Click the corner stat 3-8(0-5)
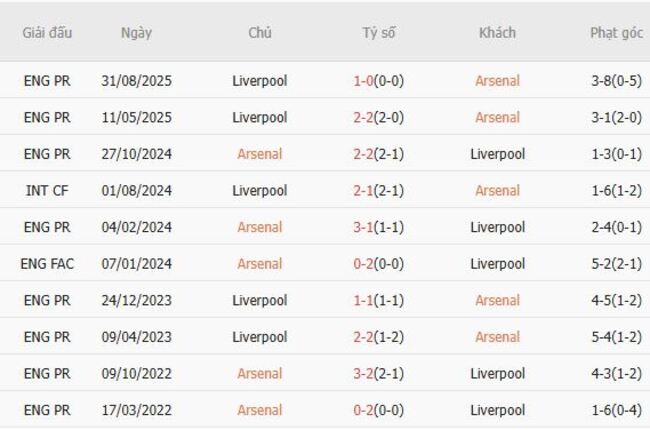 [616, 81]
